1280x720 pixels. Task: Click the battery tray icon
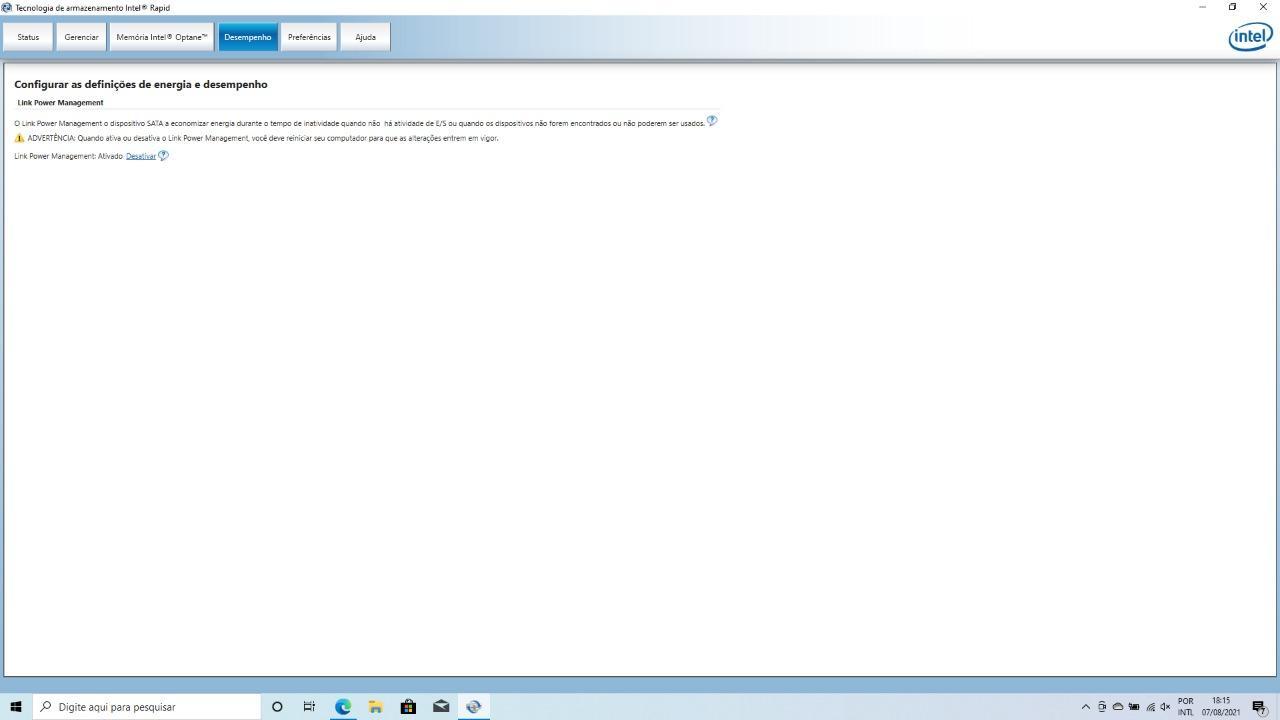pos(1134,707)
